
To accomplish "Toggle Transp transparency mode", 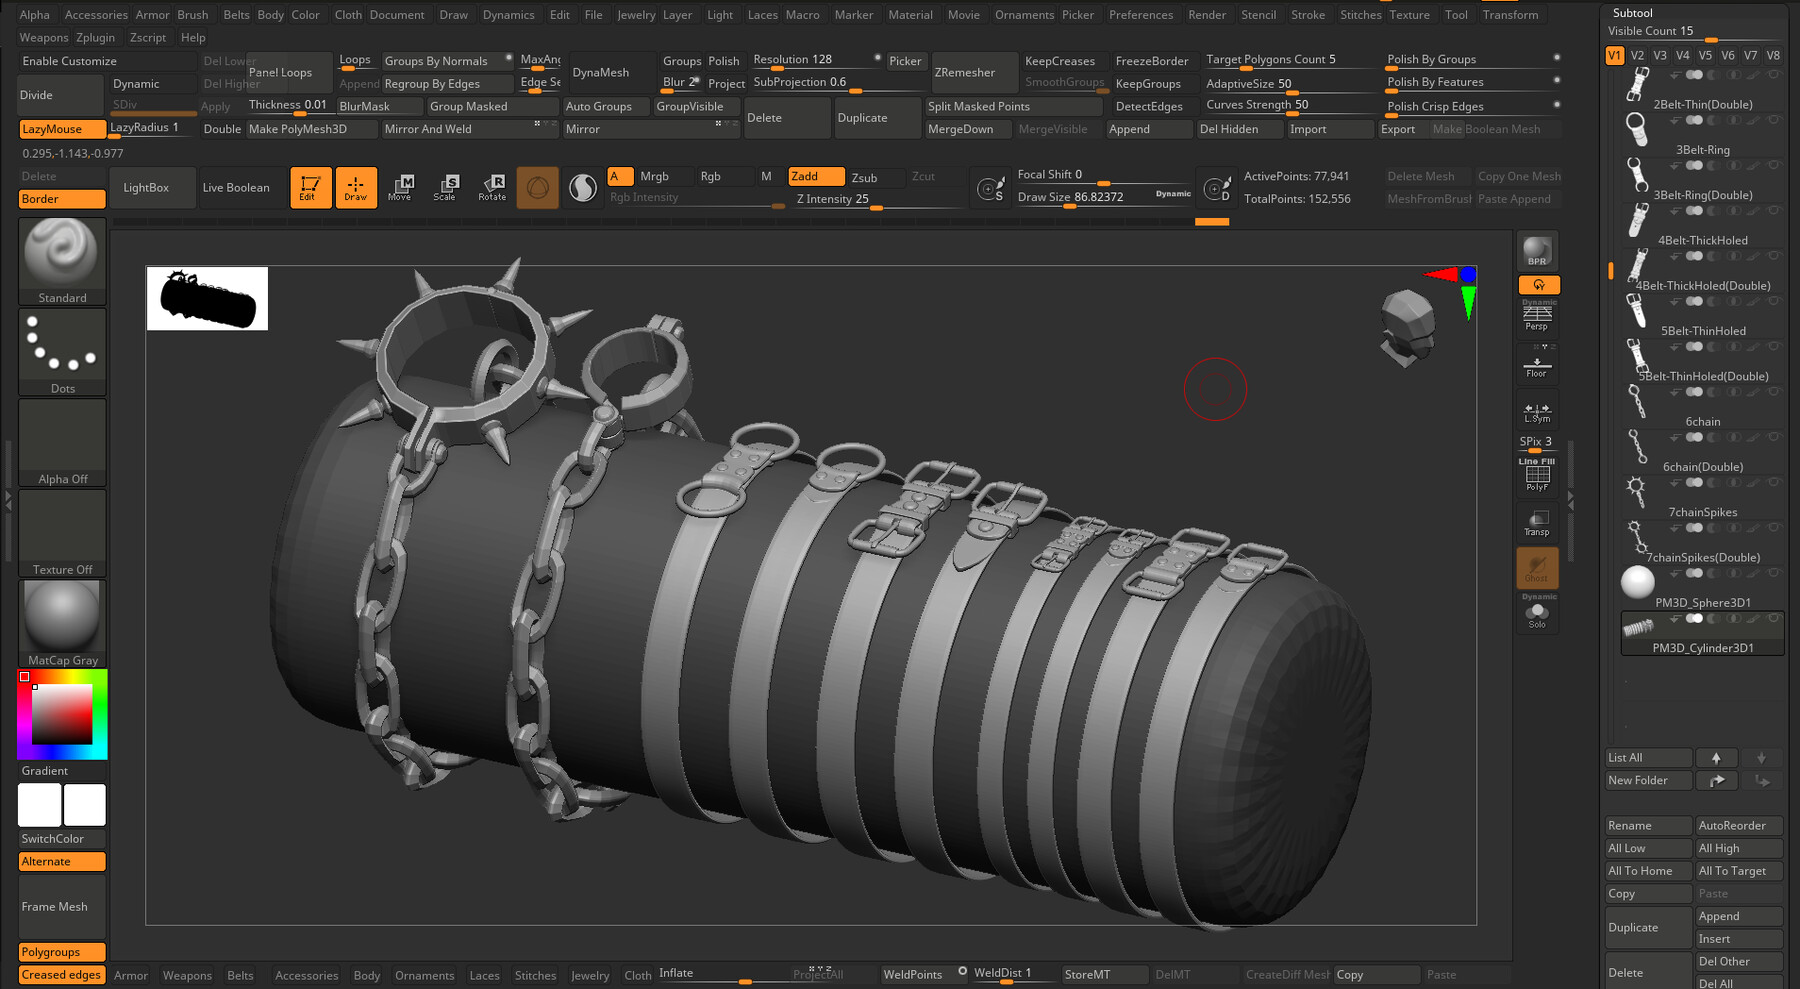I will 1537,523.
